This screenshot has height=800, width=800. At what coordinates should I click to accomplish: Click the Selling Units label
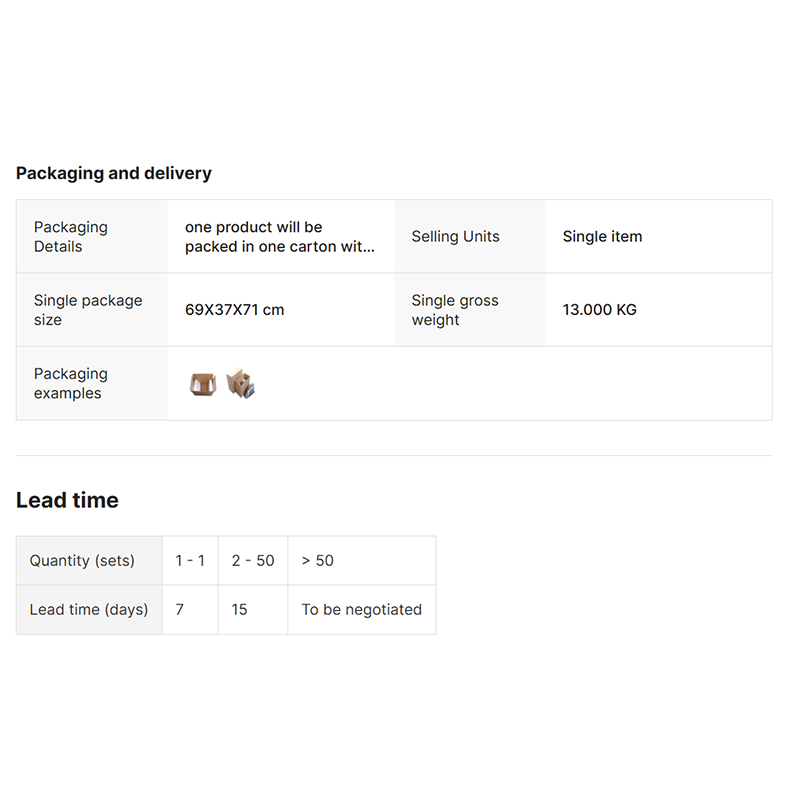click(455, 237)
